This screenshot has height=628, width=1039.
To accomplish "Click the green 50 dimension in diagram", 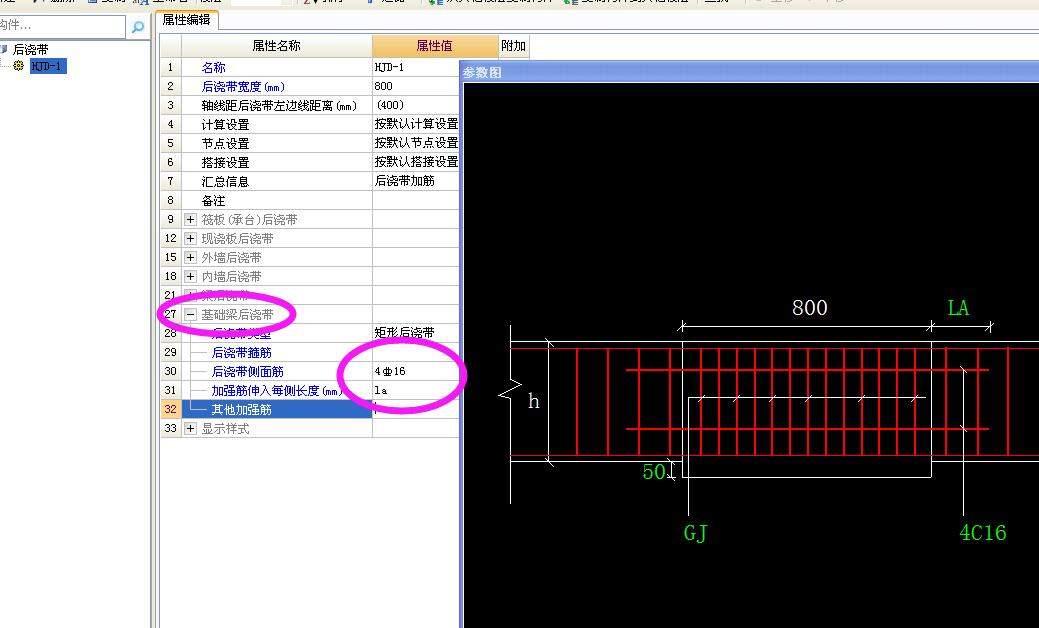I will (654, 471).
